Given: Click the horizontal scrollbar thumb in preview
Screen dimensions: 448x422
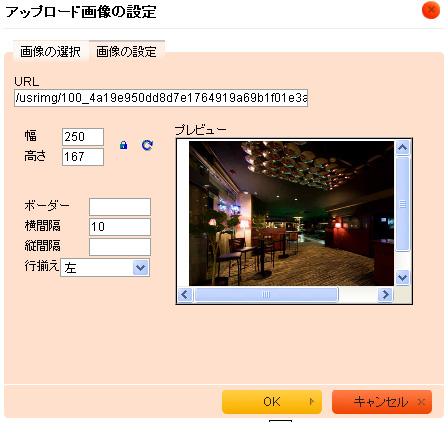Looking at the screenshot, I should [266, 295].
